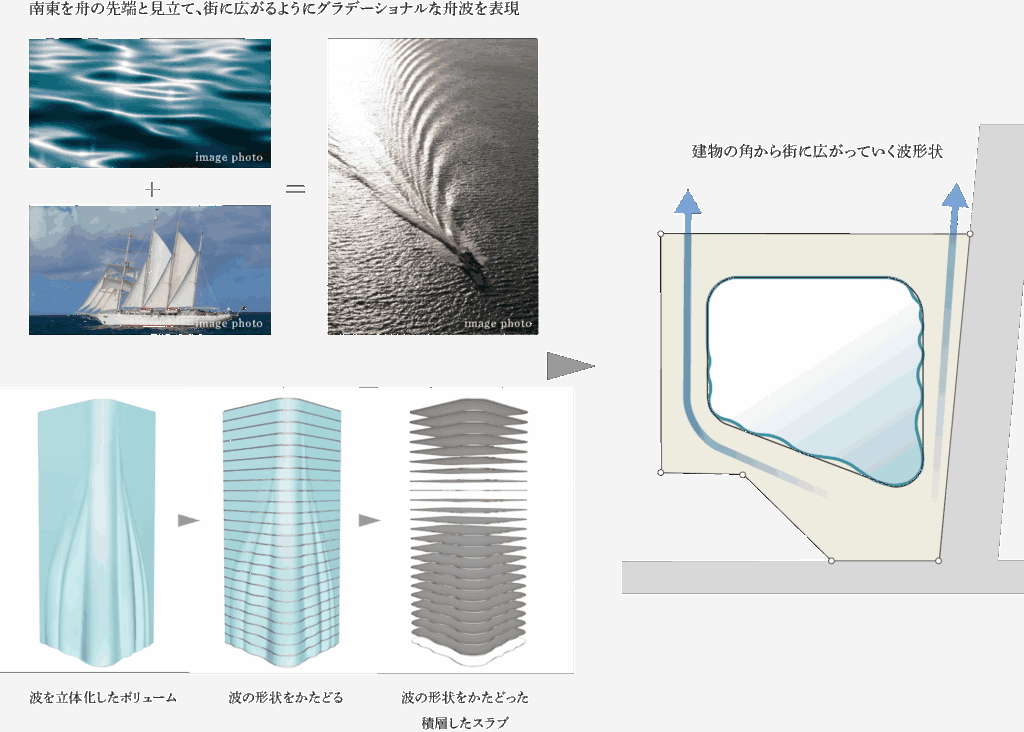Click the caption 建物の角から街に広がっていく波形状
This screenshot has height=732, width=1024.
click(817, 151)
